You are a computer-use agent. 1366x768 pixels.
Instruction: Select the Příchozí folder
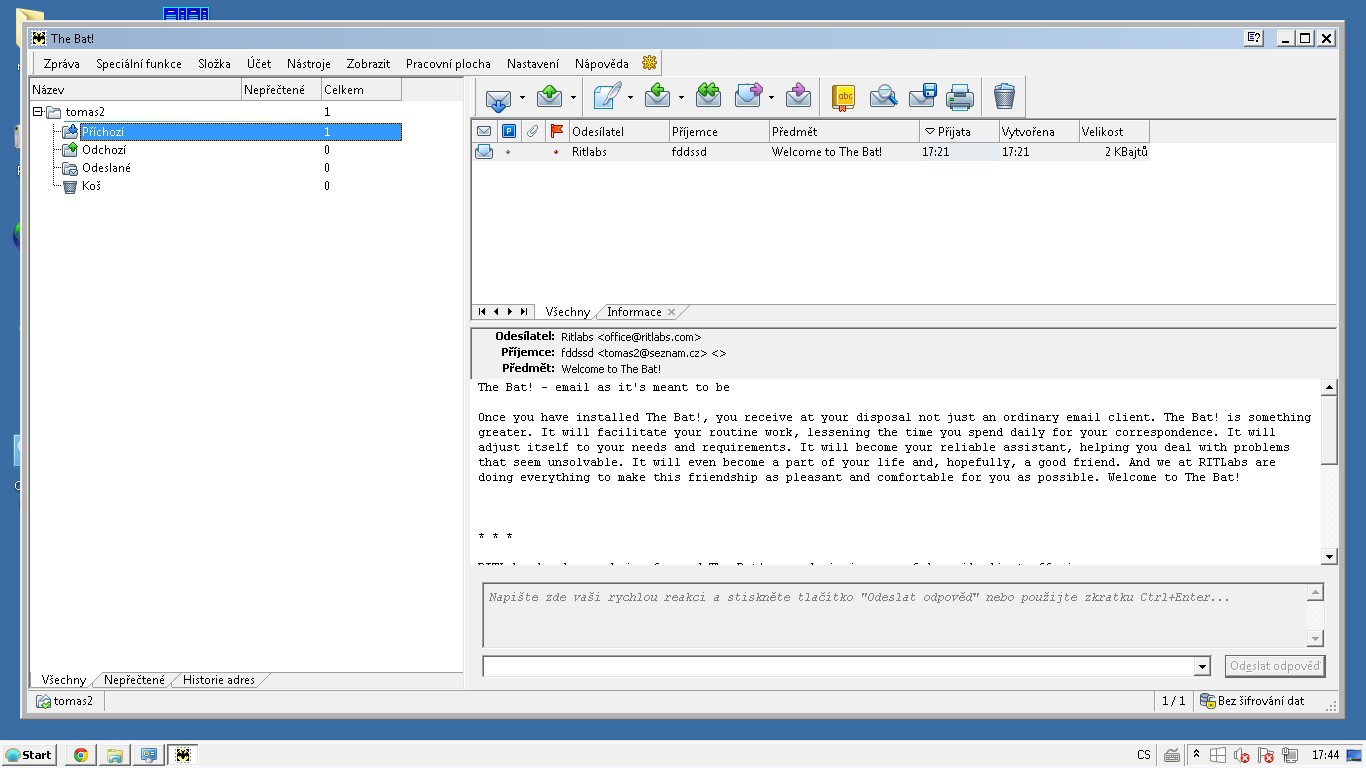pyautogui.click(x=103, y=131)
